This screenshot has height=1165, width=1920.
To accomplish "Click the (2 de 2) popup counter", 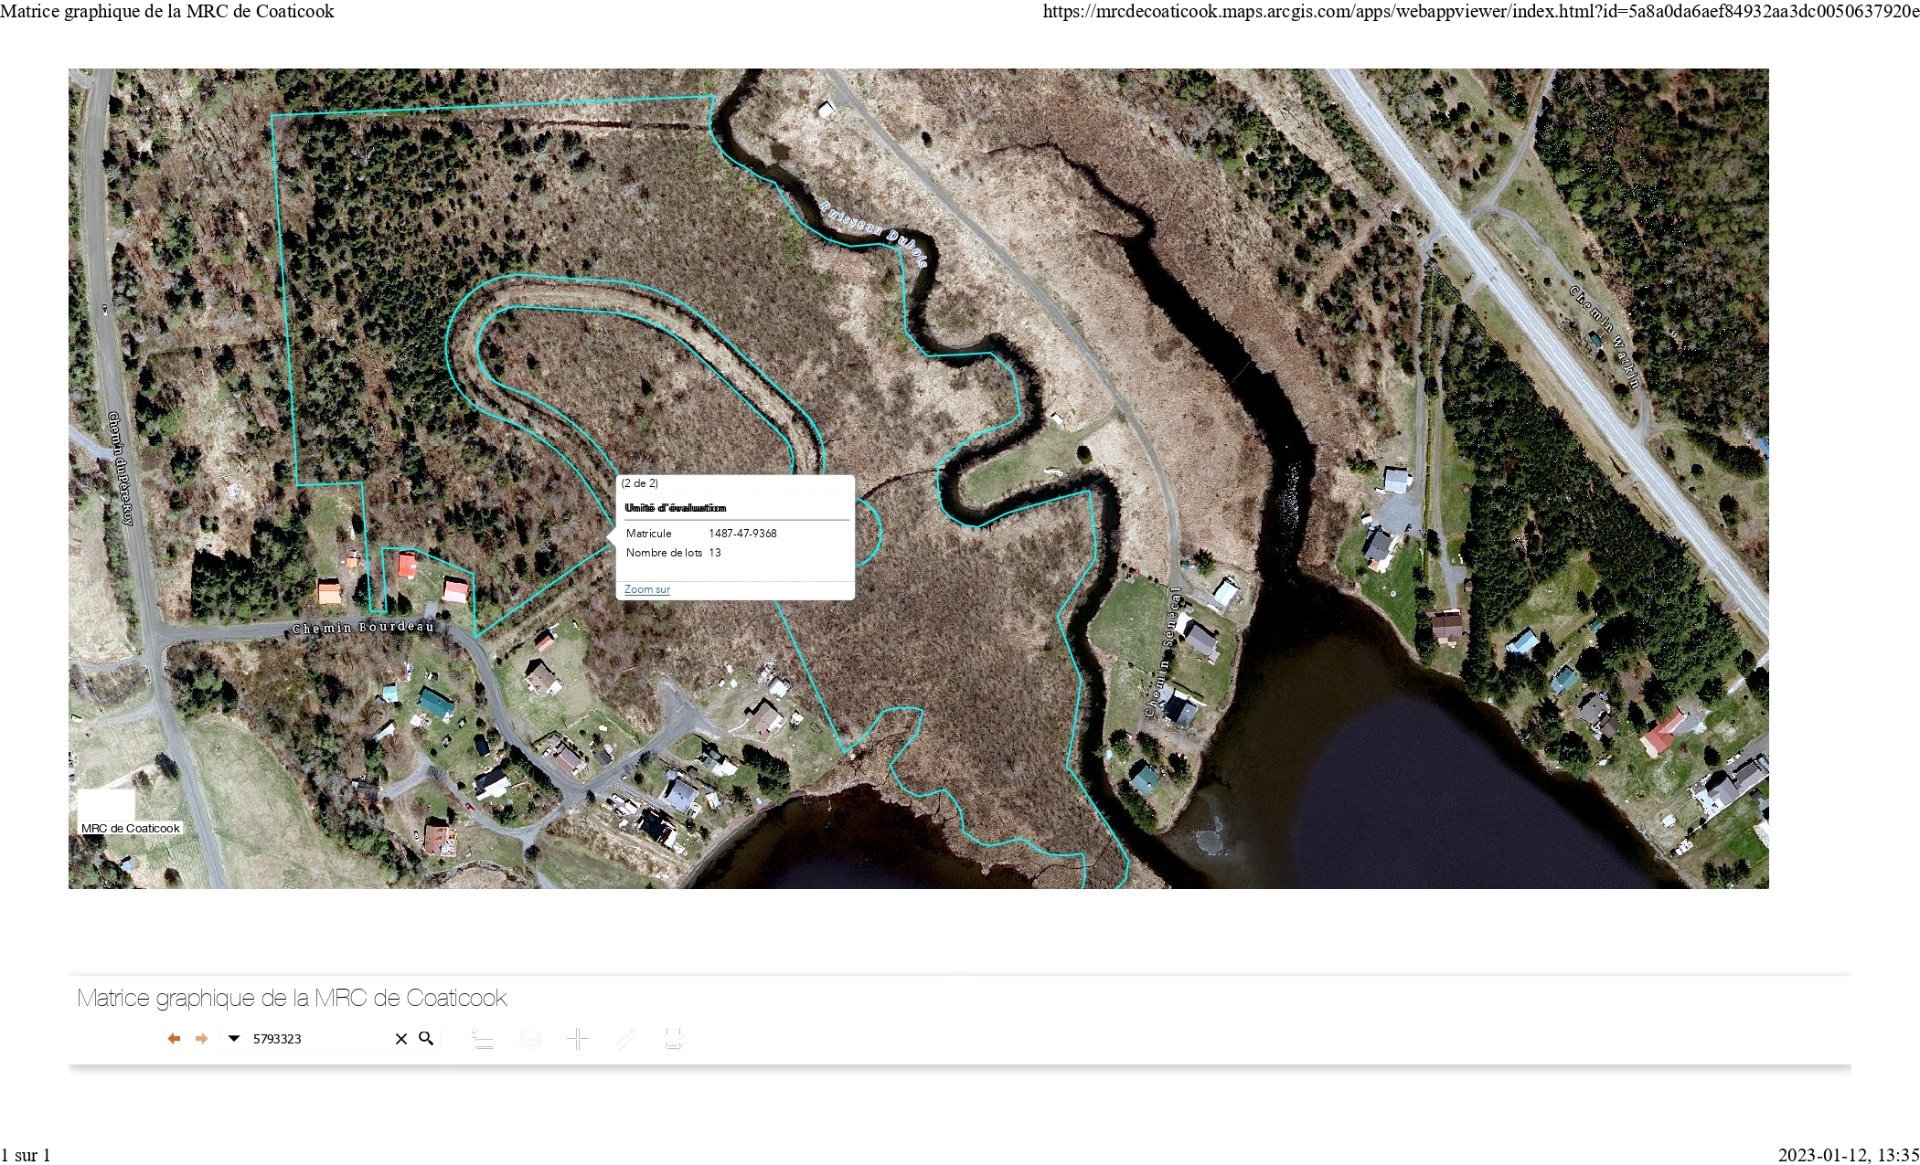I will tap(640, 484).
